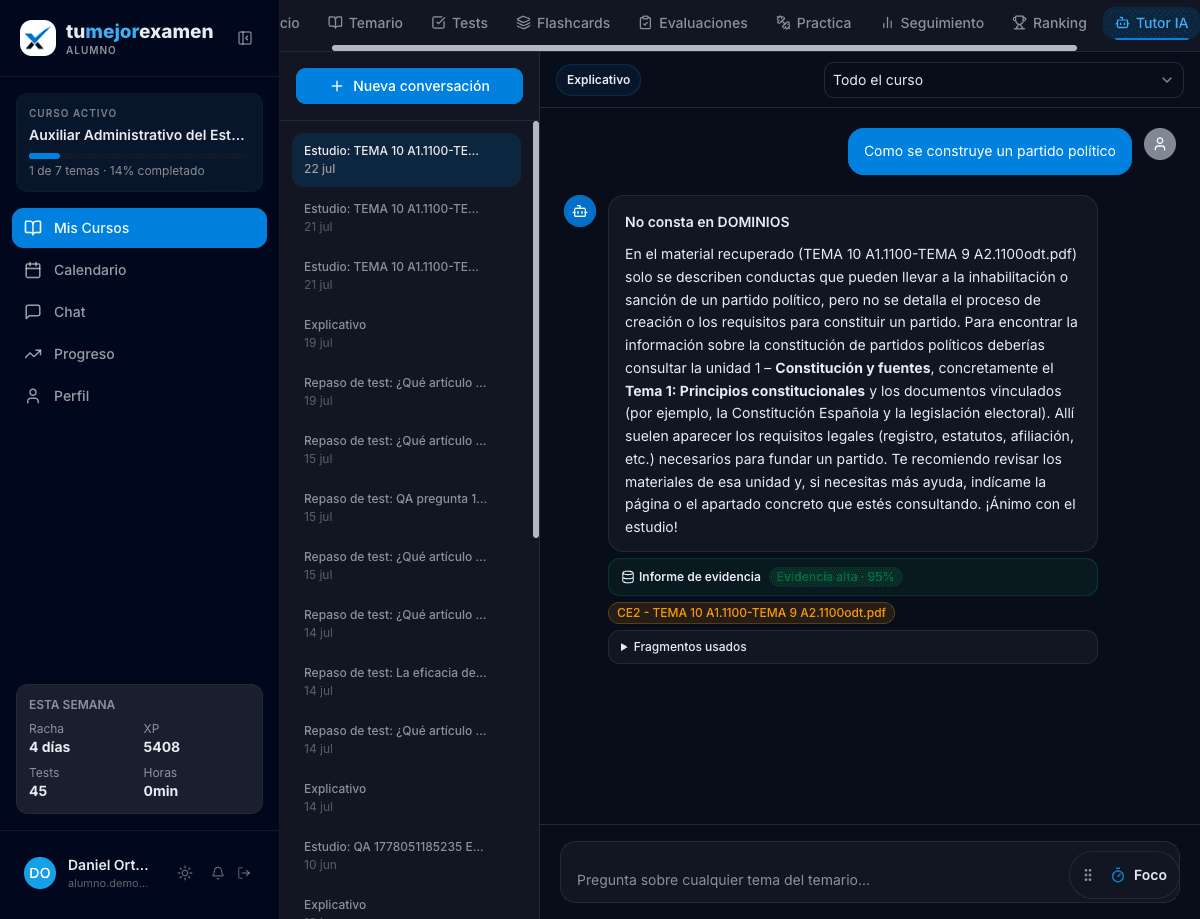Open the Todo el curso dropdown
The height and width of the screenshot is (919, 1200).
pyautogui.click(x=1004, y=80)
